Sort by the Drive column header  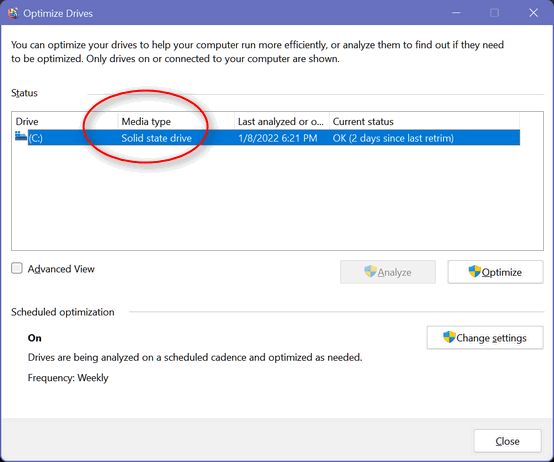pos(65,122)
